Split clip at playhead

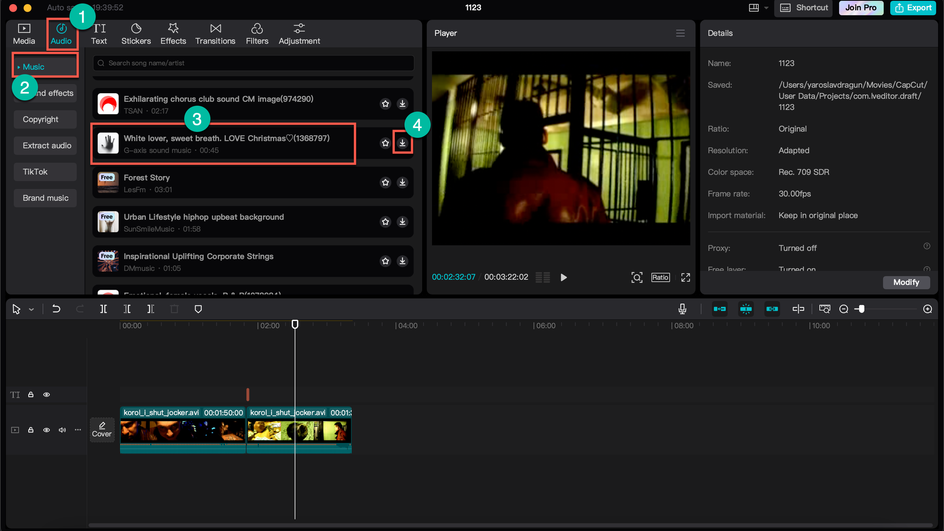[x=104, y=309]
